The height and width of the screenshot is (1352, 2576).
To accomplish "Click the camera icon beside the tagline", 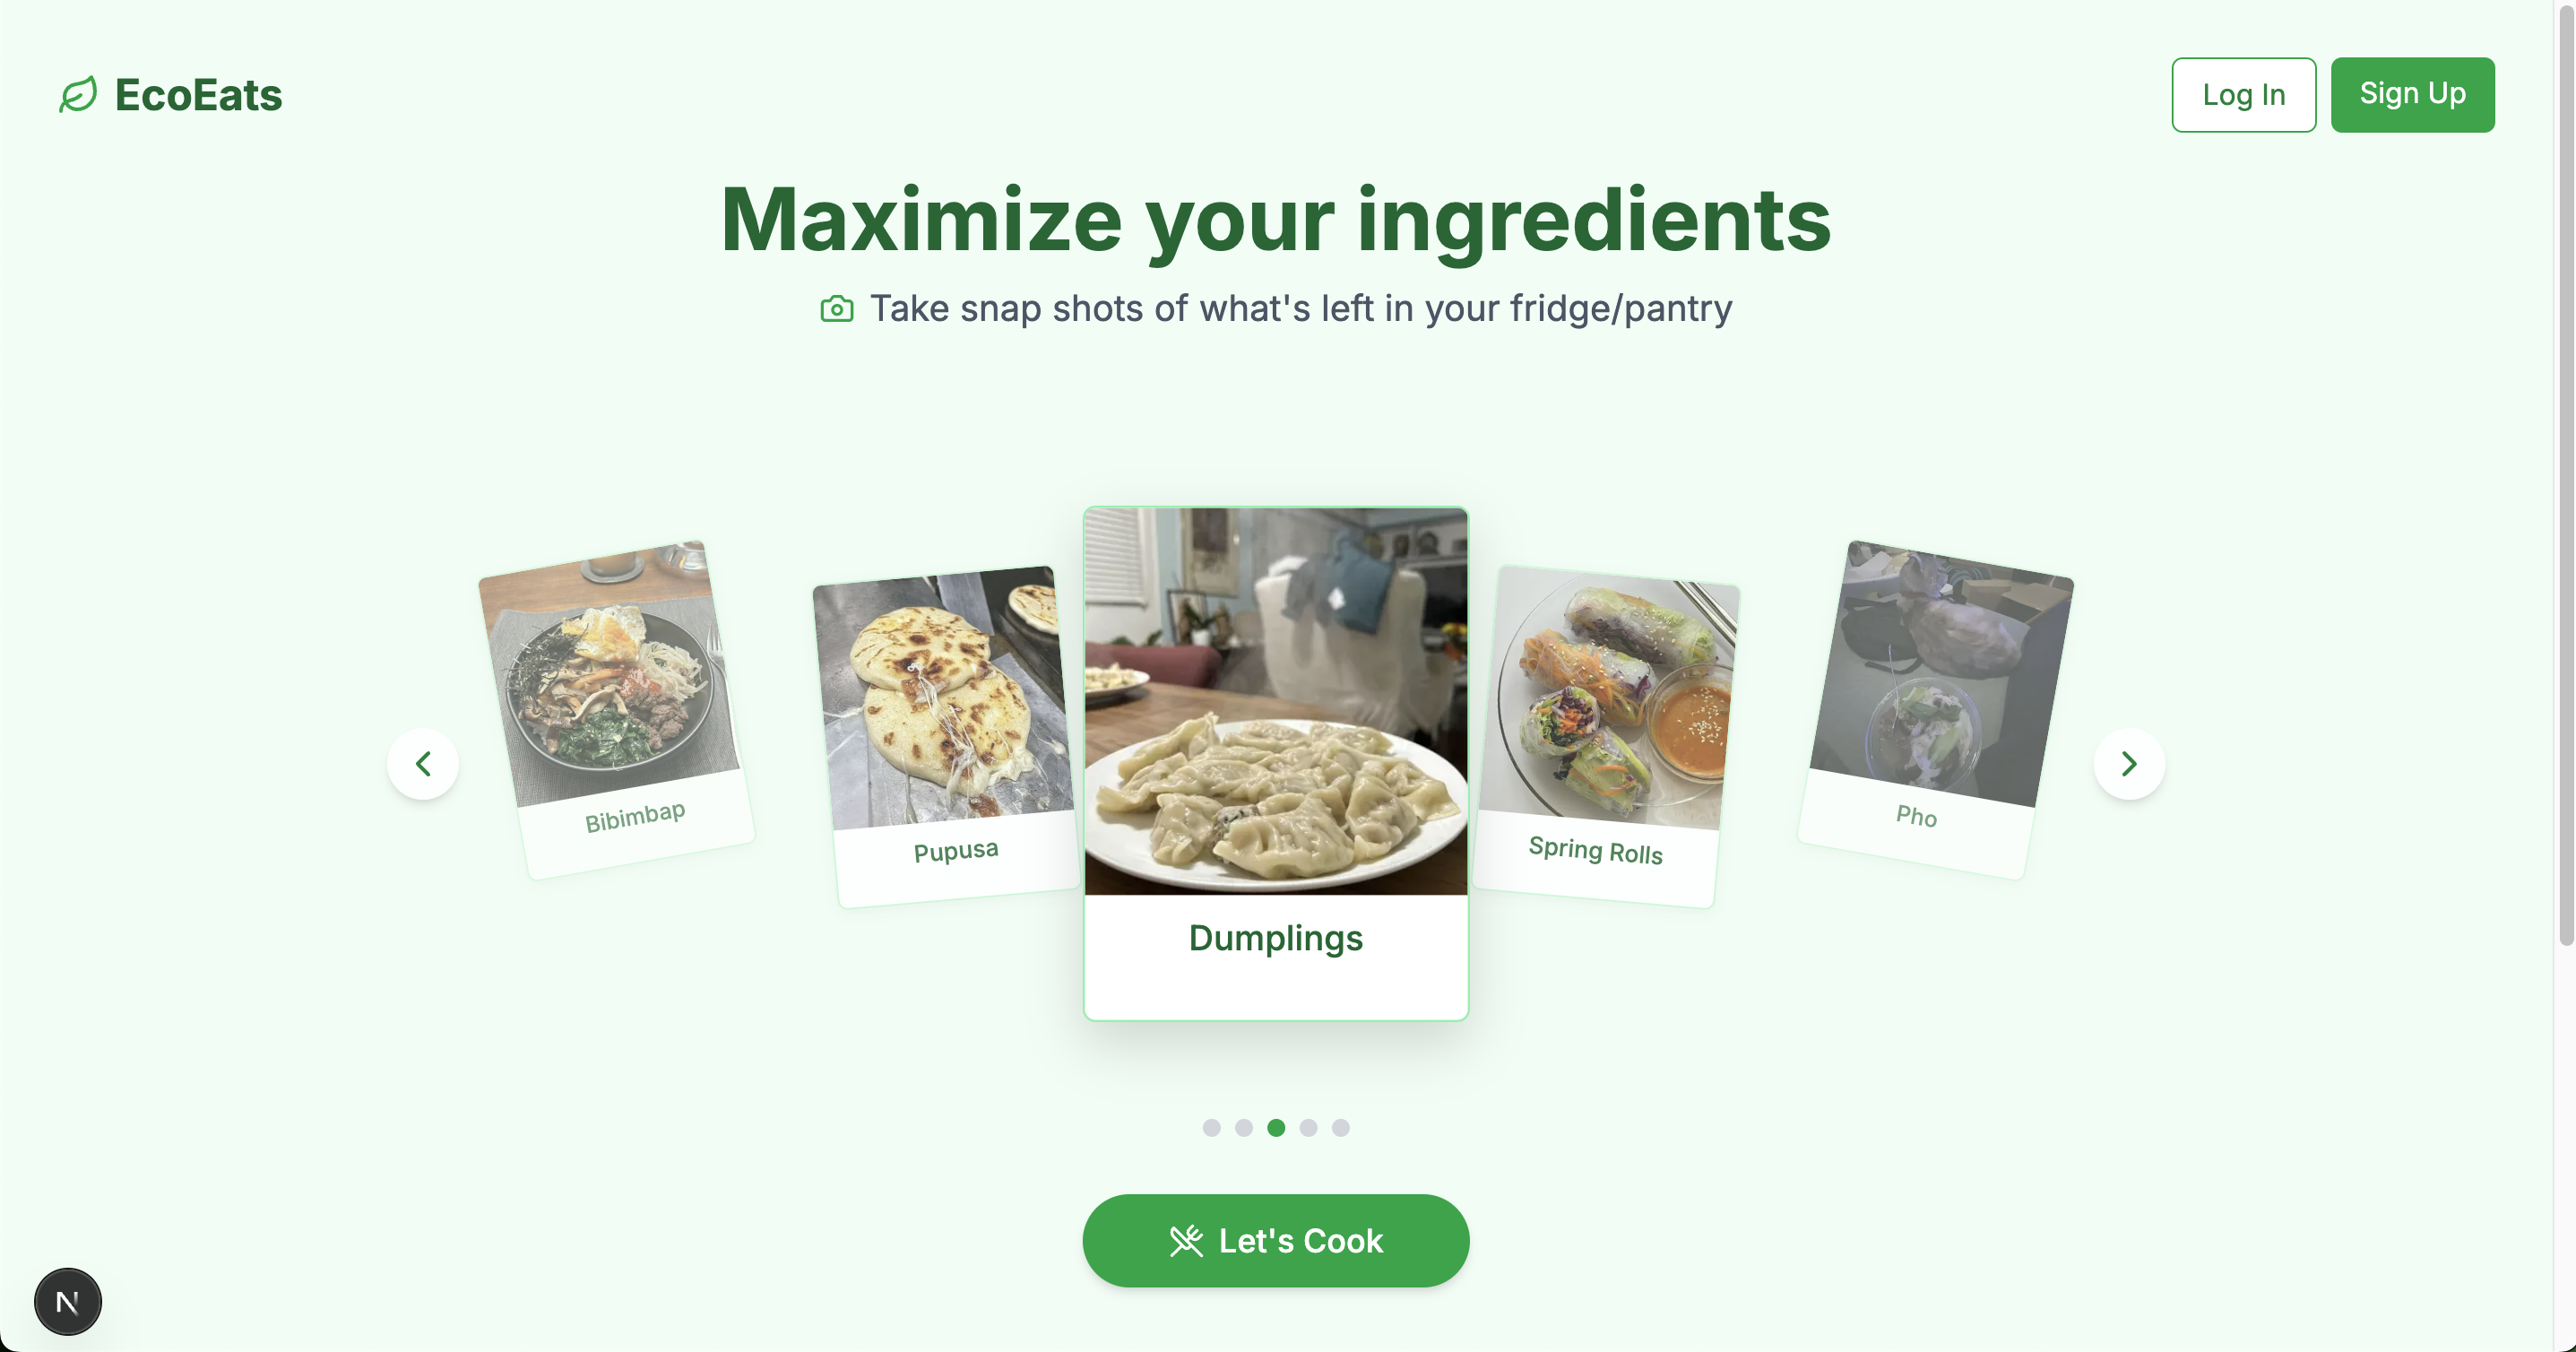I will click(x=837, y=309).
